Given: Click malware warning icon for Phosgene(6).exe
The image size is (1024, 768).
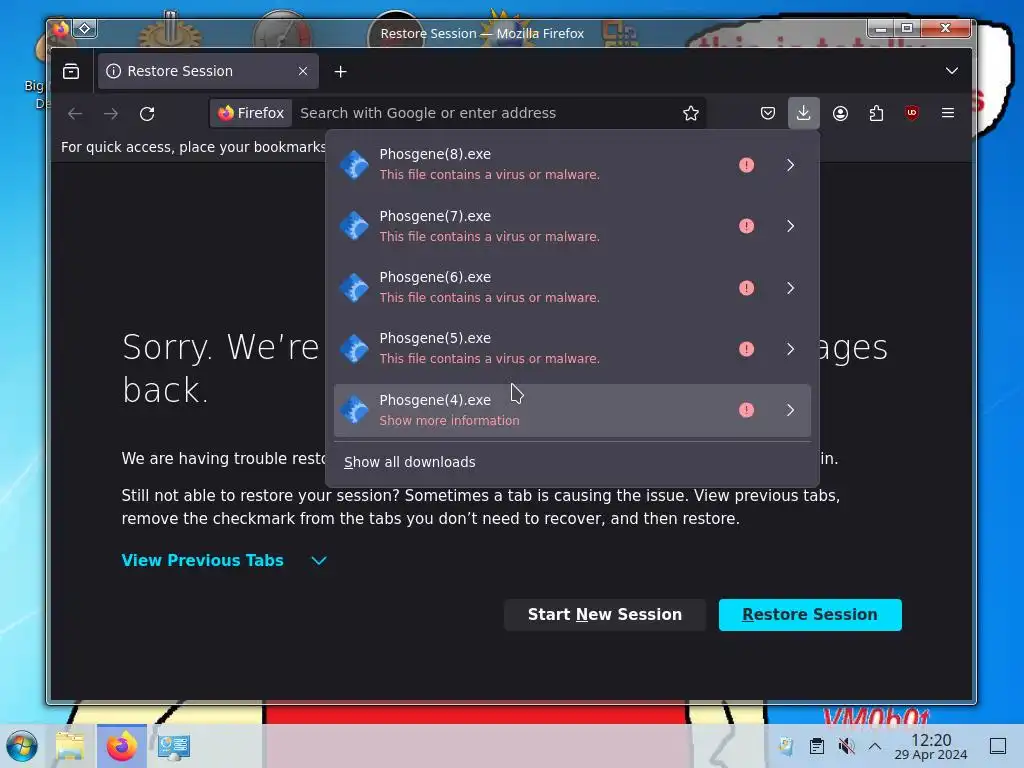Looking at the screenshot, I should coord(746,288).
